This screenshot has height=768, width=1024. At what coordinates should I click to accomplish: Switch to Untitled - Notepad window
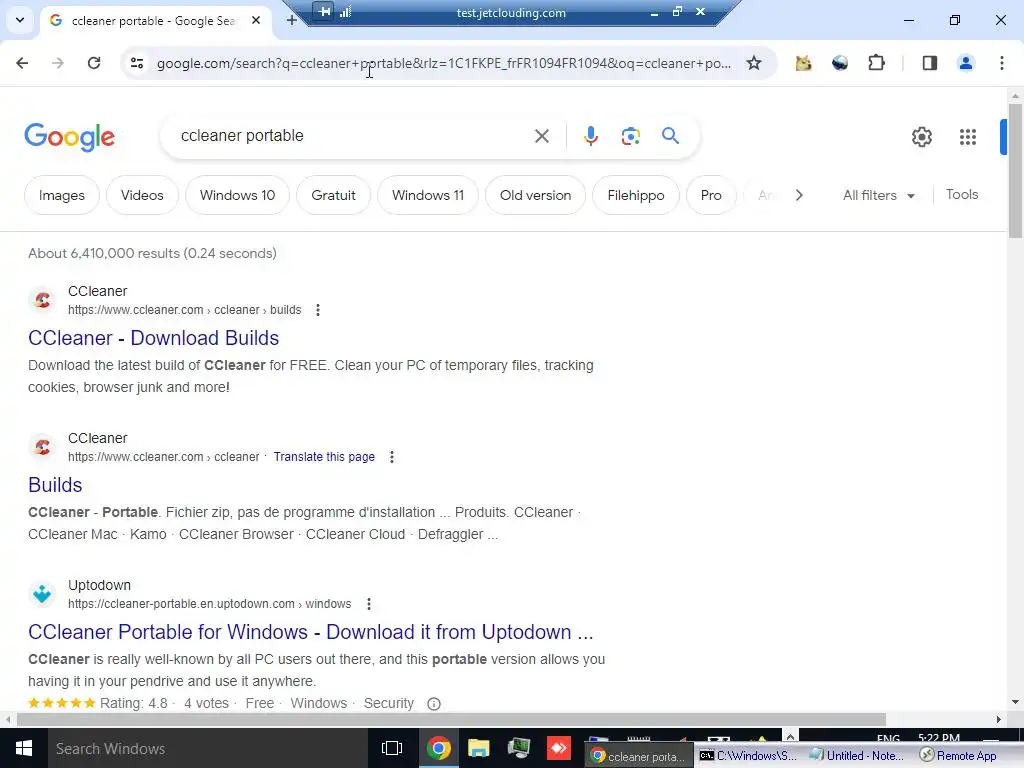tap(857, 756)
